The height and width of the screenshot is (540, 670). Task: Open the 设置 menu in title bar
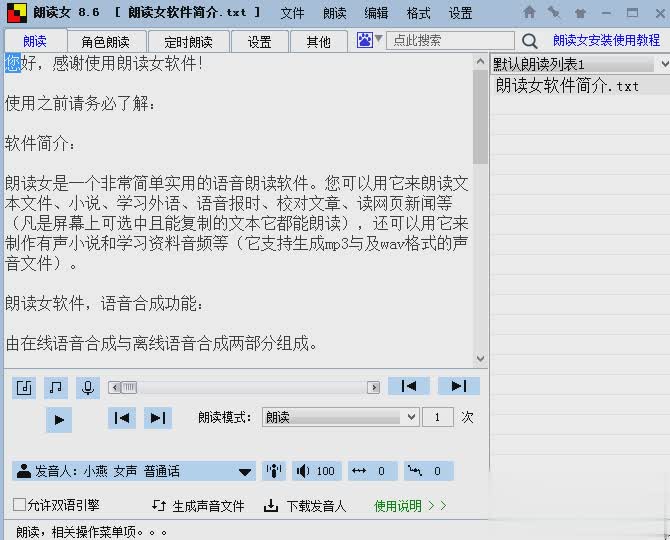(x=461, y=13)
